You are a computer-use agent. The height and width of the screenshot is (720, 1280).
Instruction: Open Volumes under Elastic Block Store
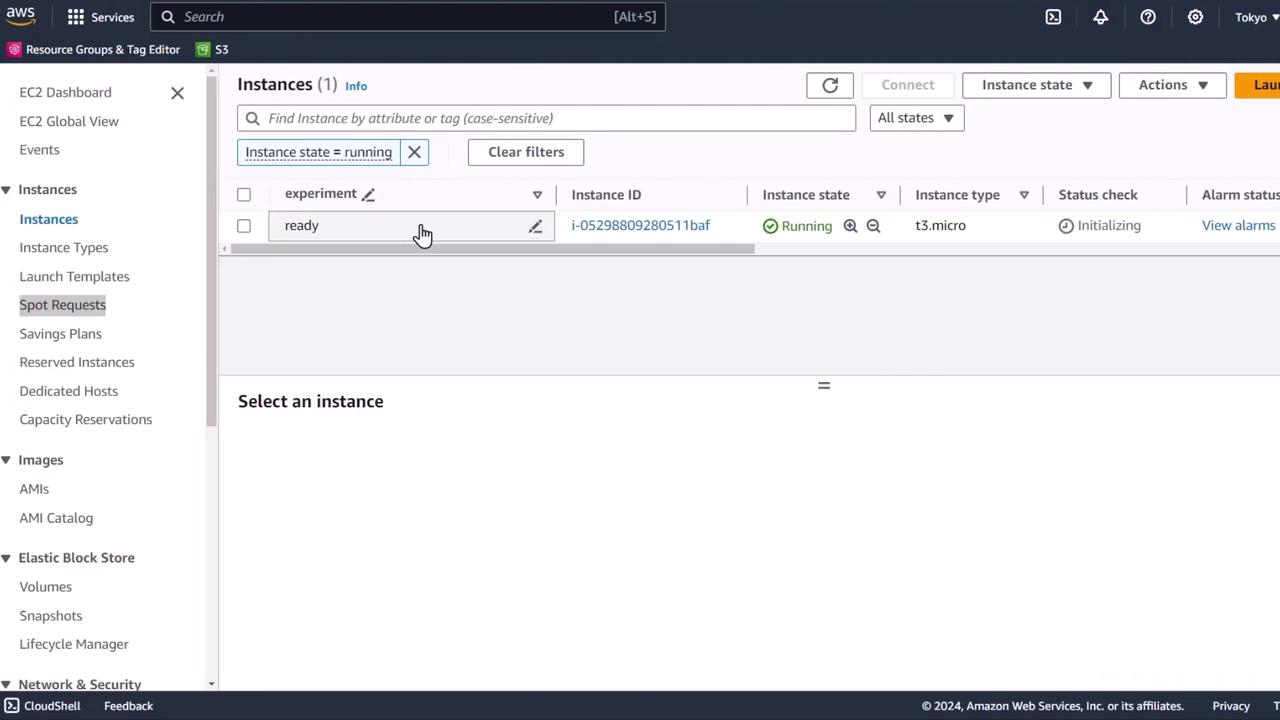click(x=45, y=587)
